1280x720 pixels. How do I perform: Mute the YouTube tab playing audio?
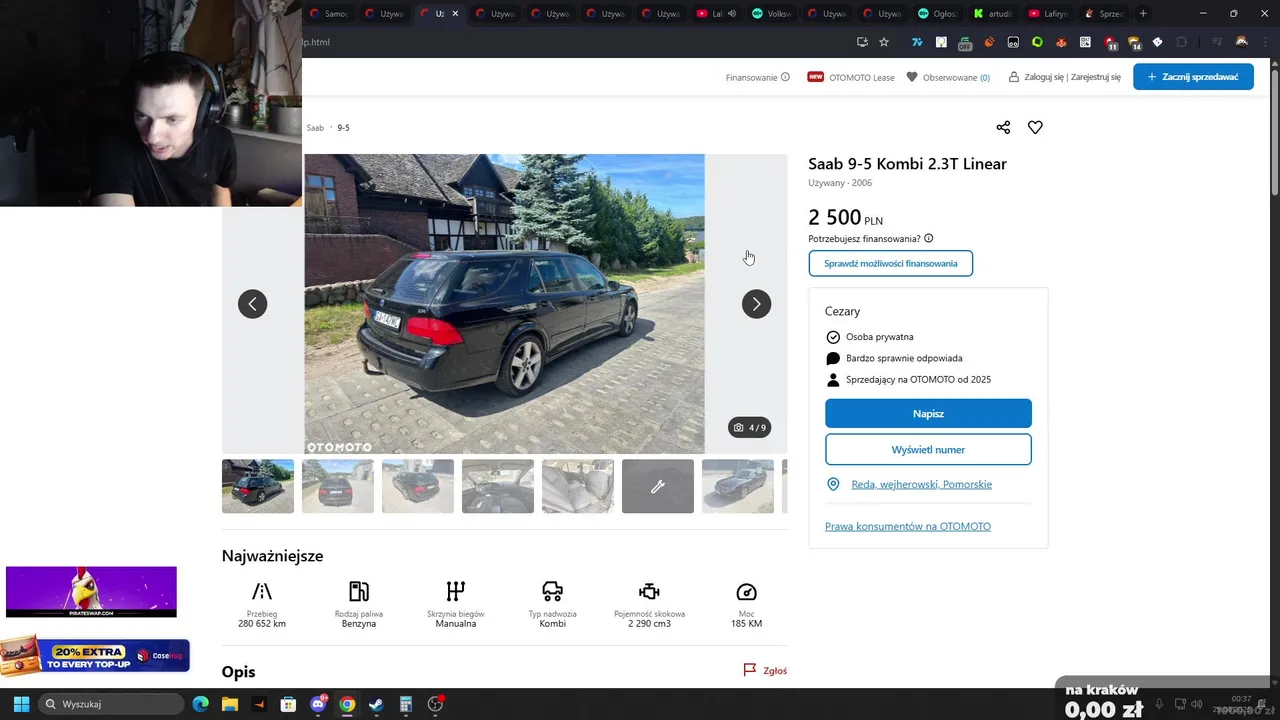(x=732, y=13)
